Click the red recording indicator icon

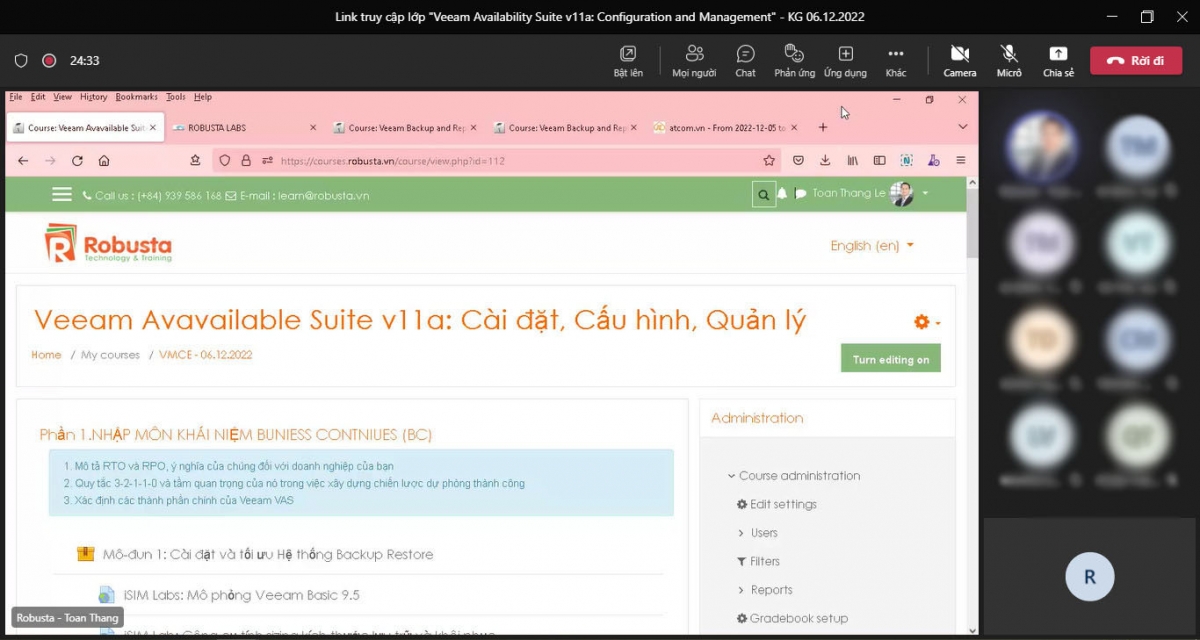pos(49,61)
